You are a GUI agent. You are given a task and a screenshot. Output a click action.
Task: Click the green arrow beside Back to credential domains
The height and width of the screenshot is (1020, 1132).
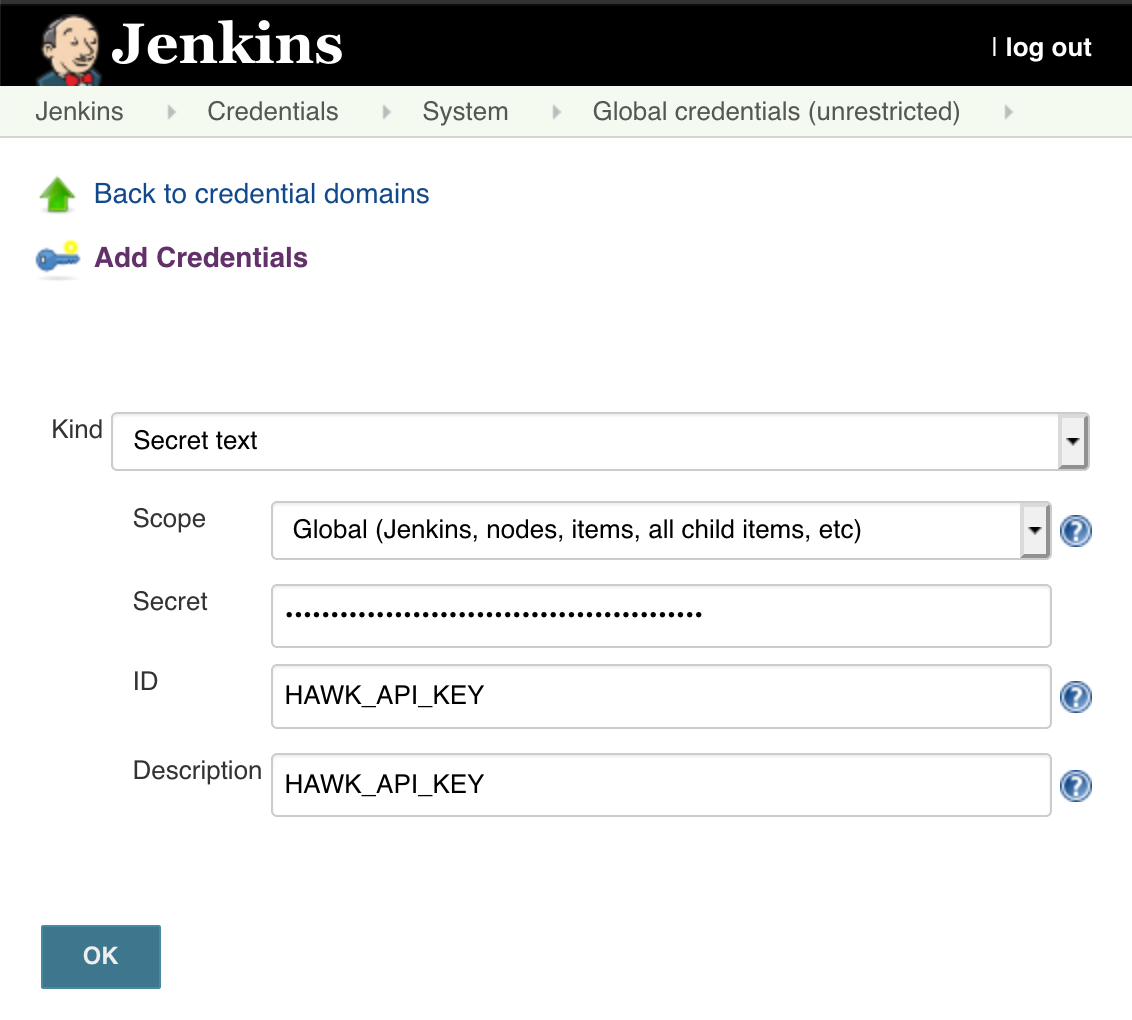coord(57,194)
